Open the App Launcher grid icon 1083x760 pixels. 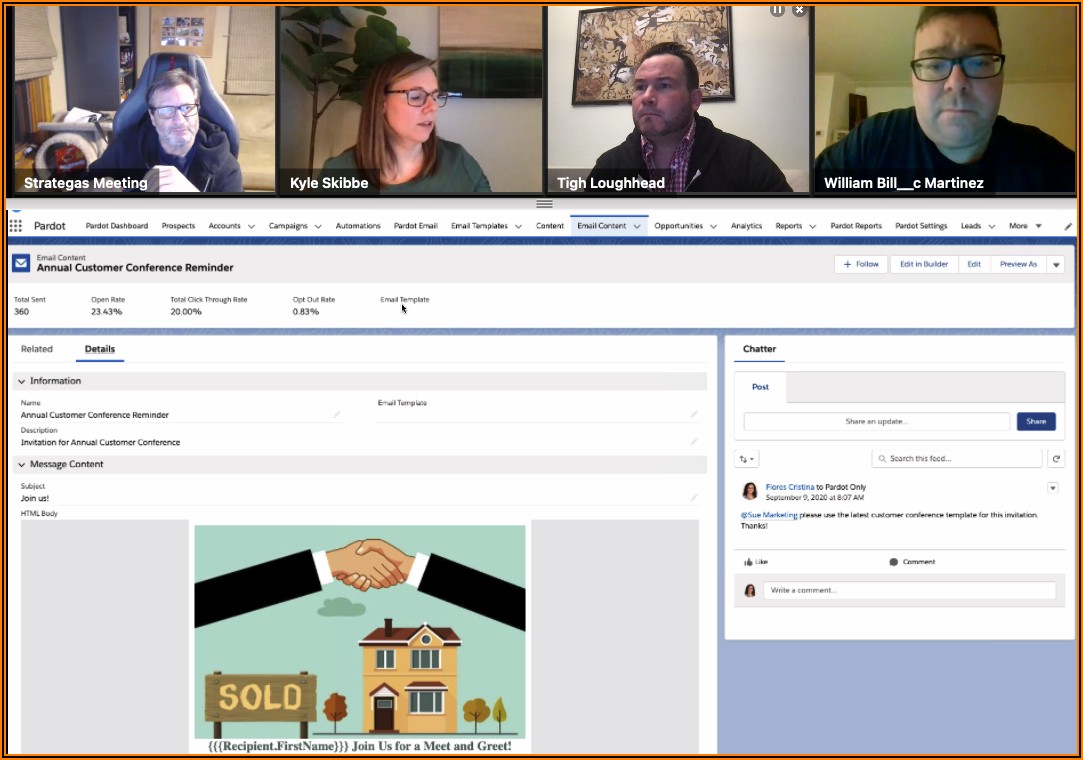(x=15, y=227)
